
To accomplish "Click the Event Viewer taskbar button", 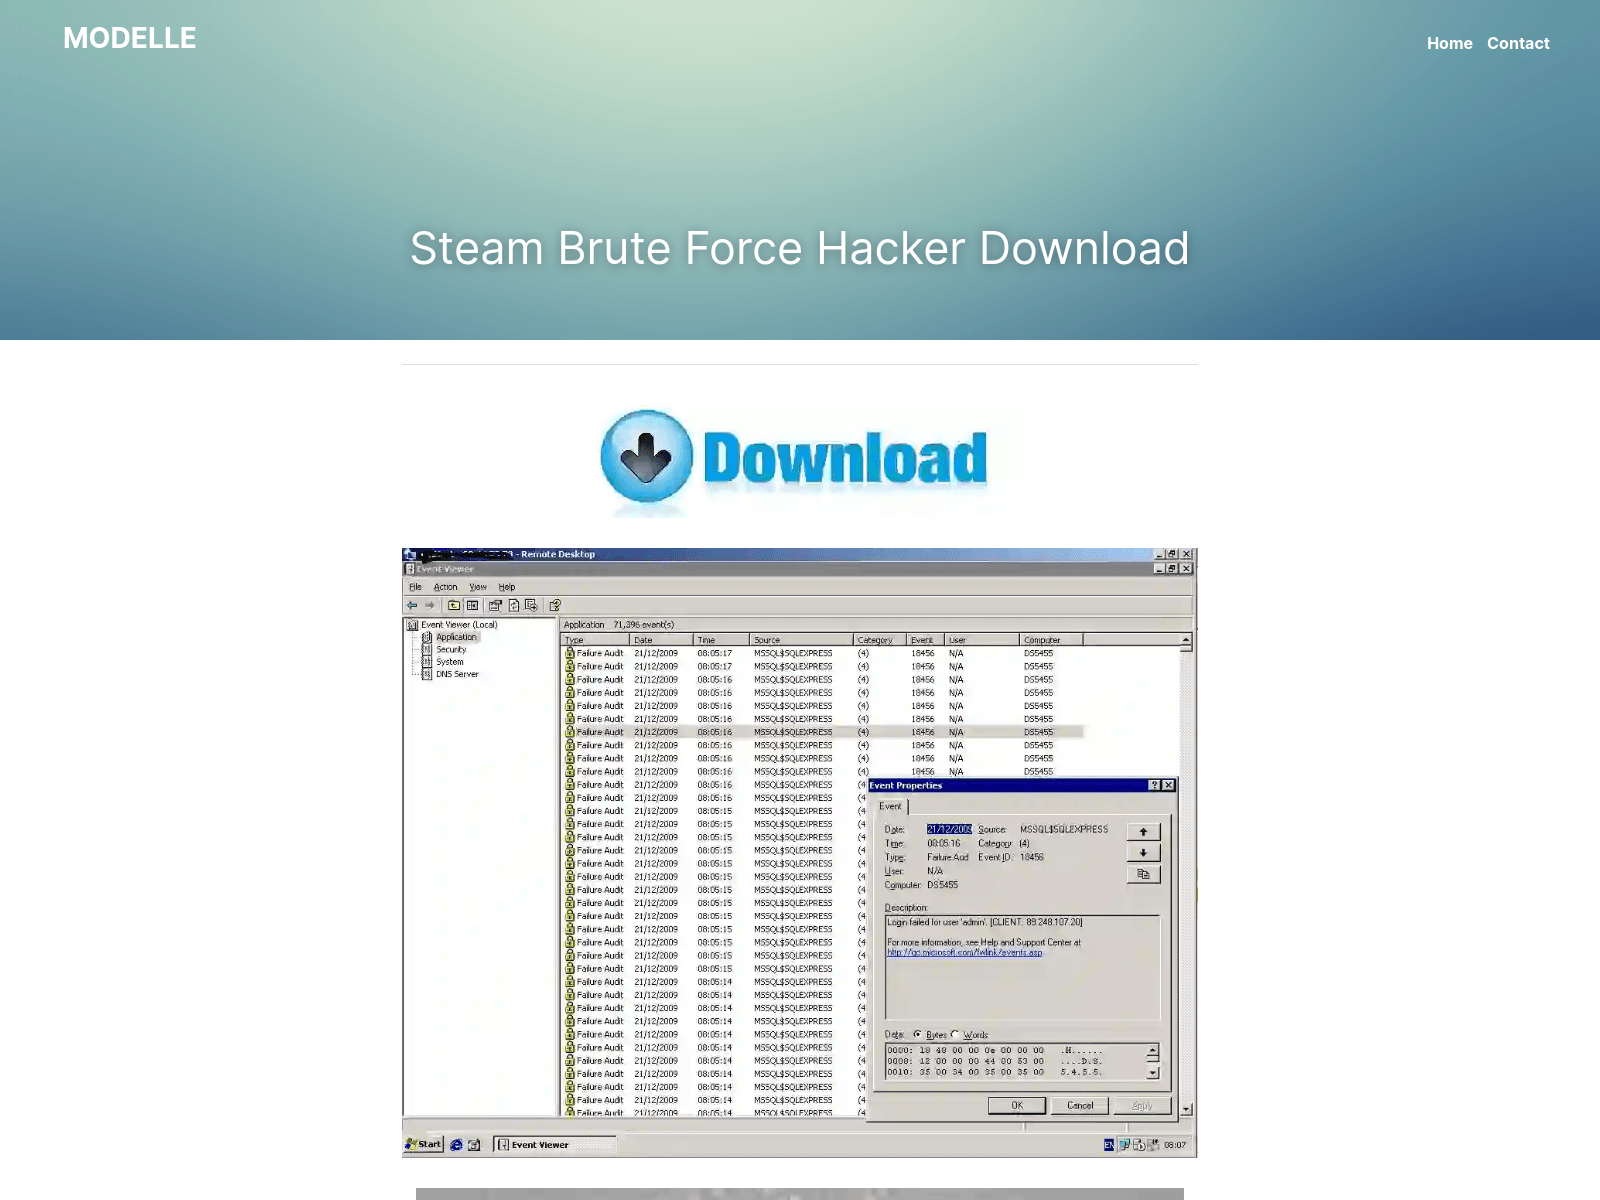I will (x=555, y=1144).
